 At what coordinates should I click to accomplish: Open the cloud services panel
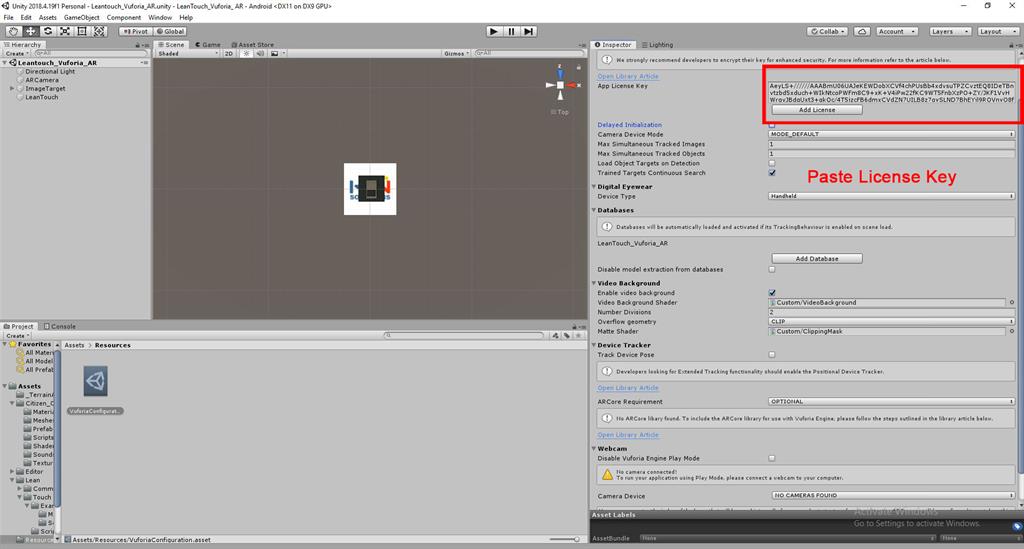[x=862, y=31]
